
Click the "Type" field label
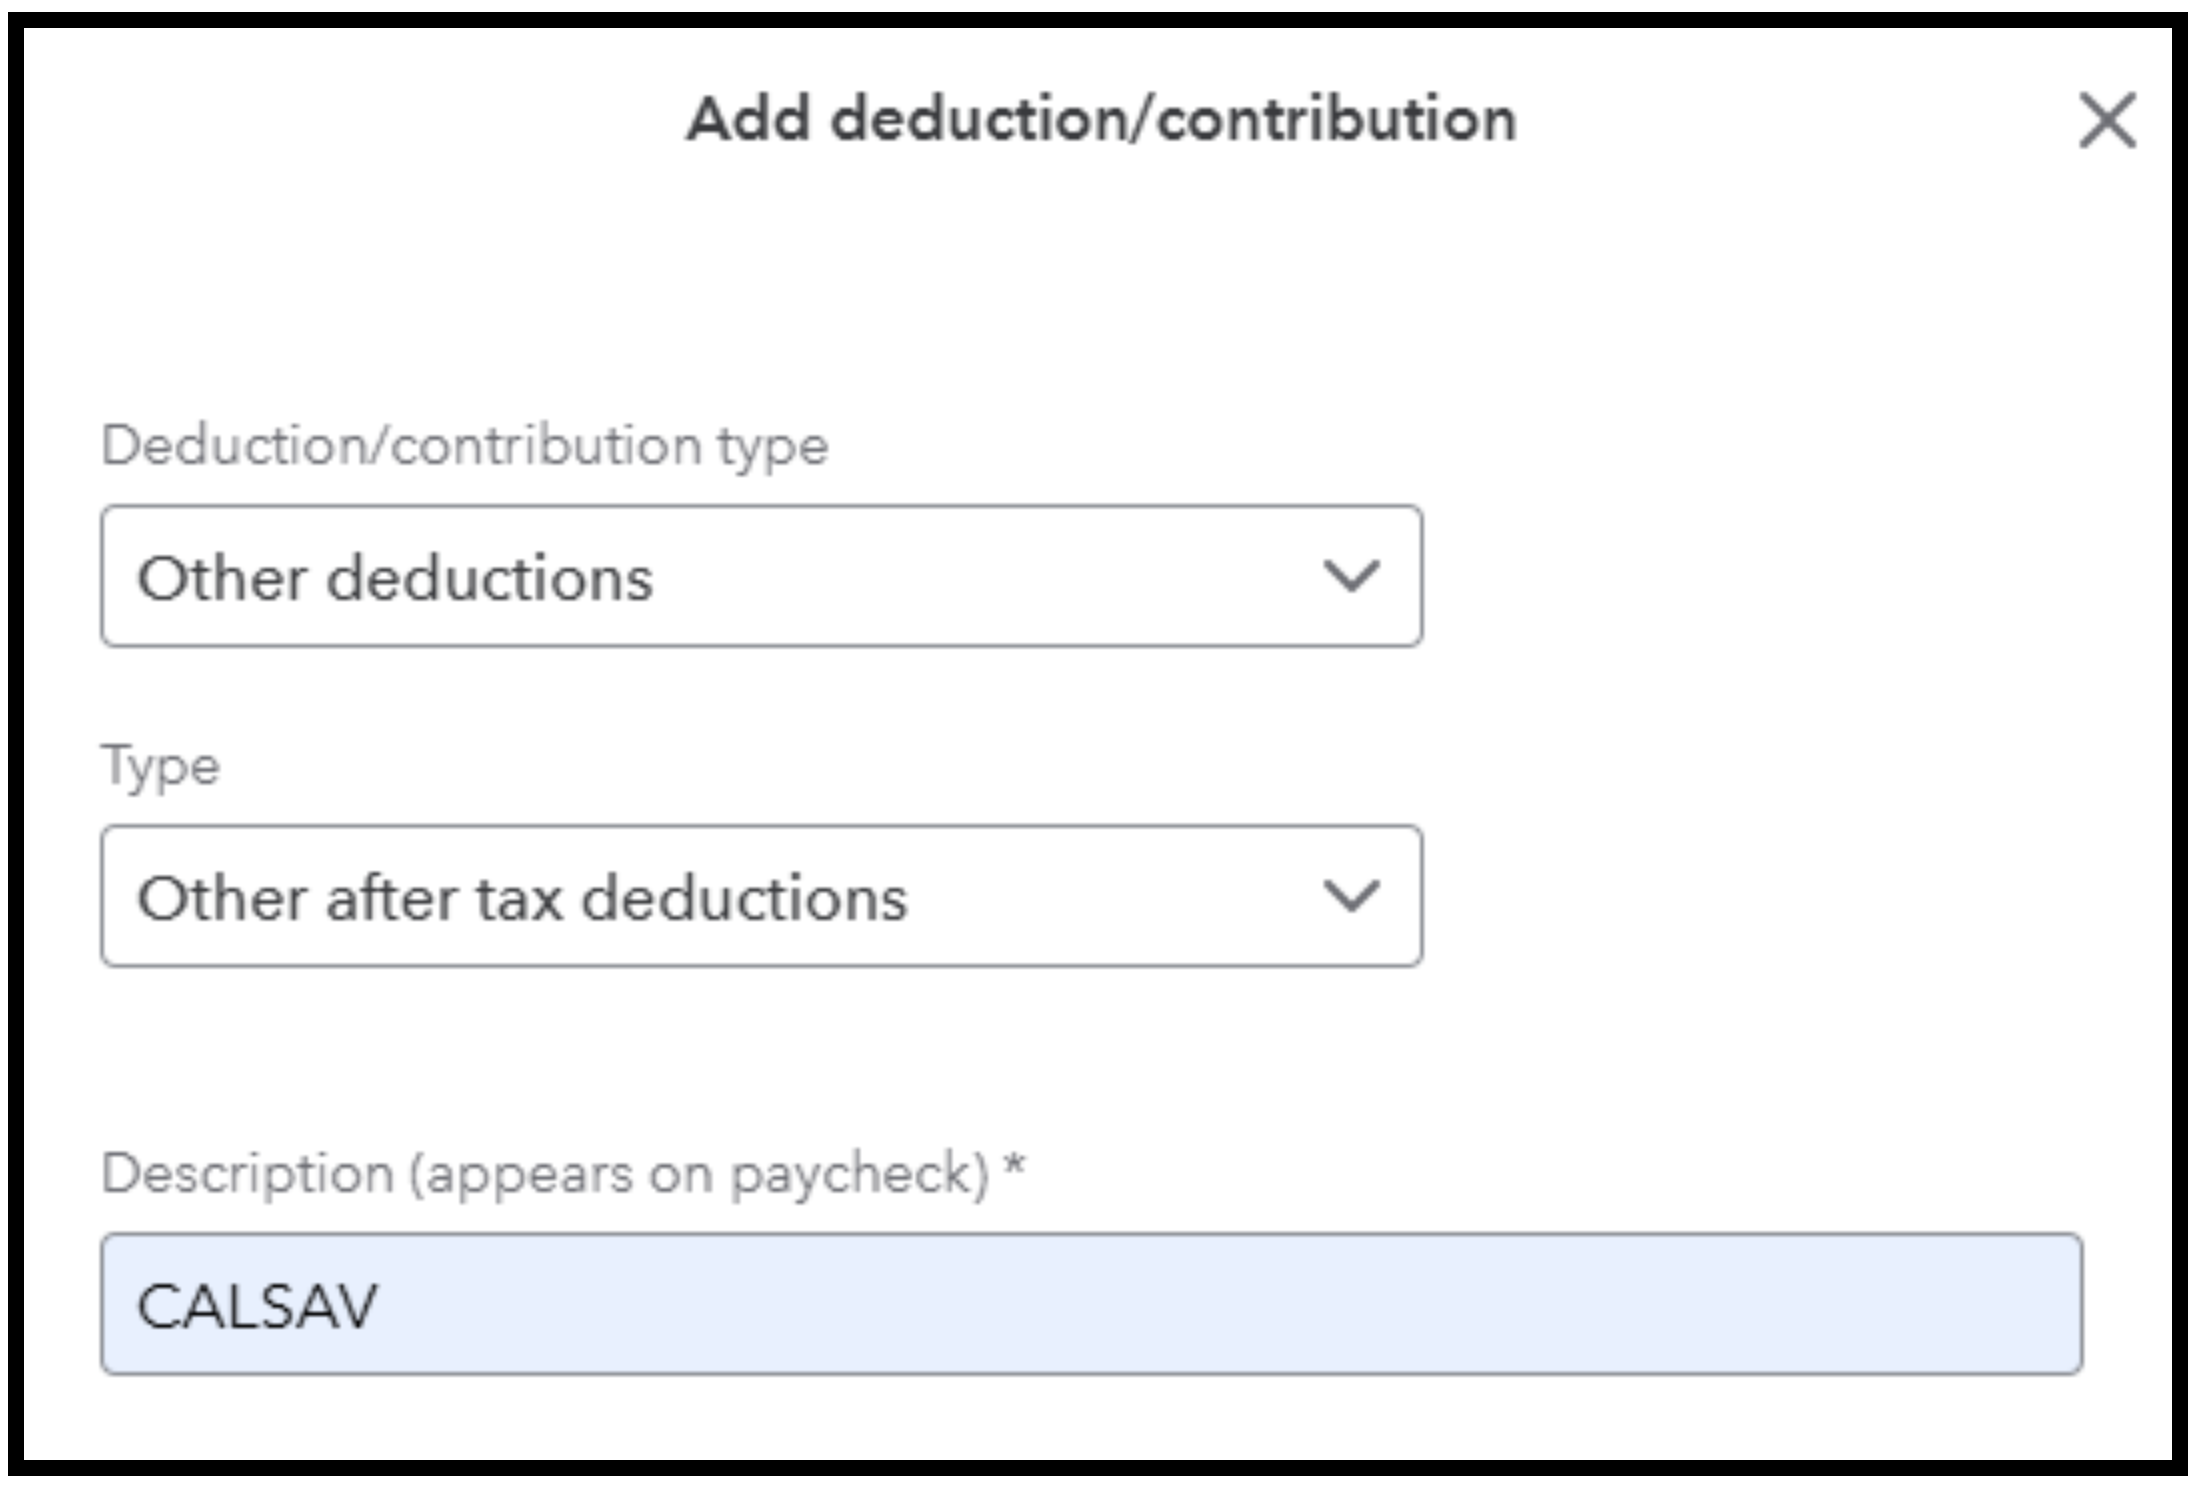160,767
